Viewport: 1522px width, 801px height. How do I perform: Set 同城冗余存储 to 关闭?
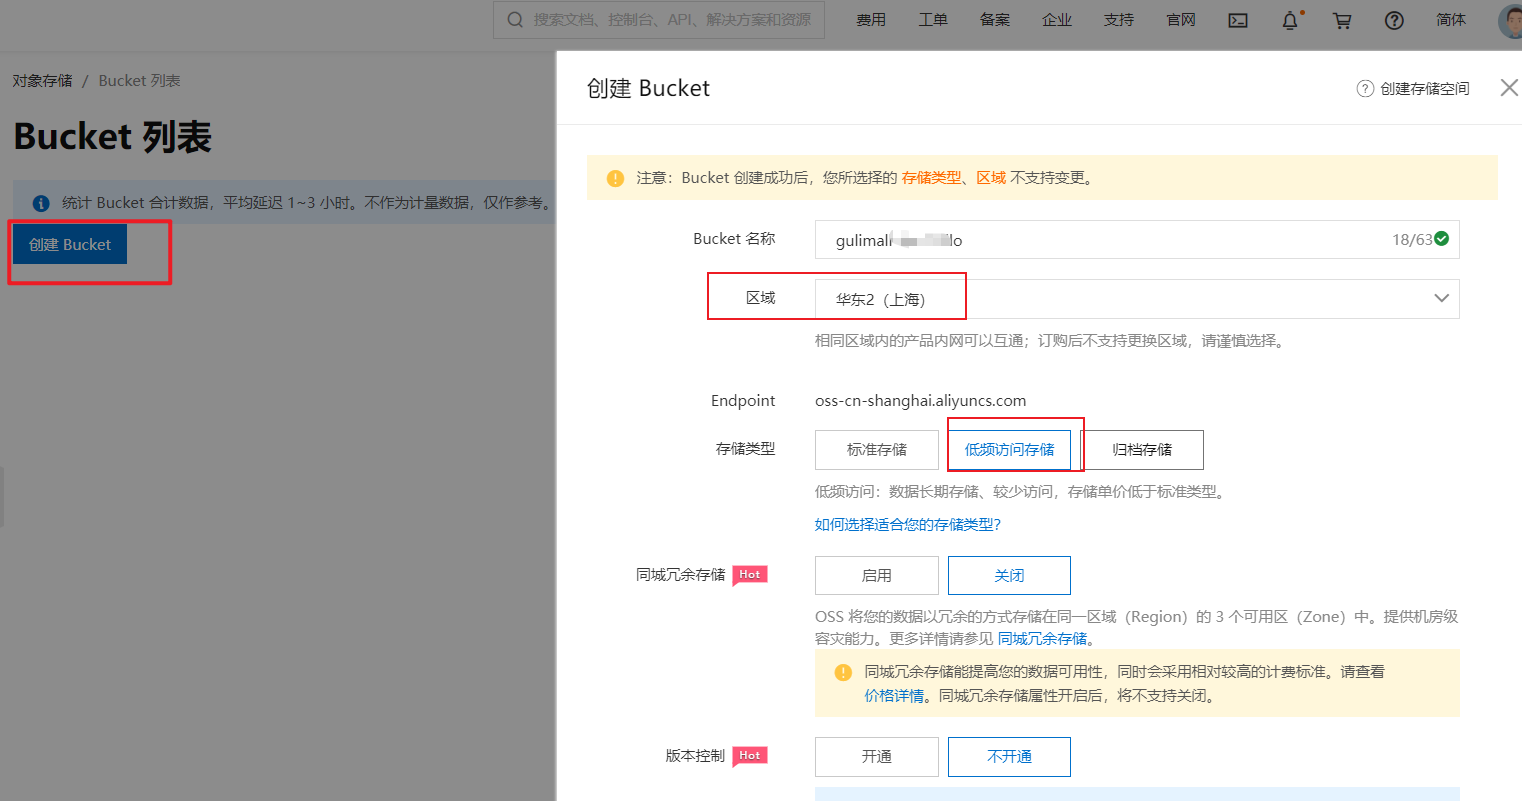coord(1009,576)
